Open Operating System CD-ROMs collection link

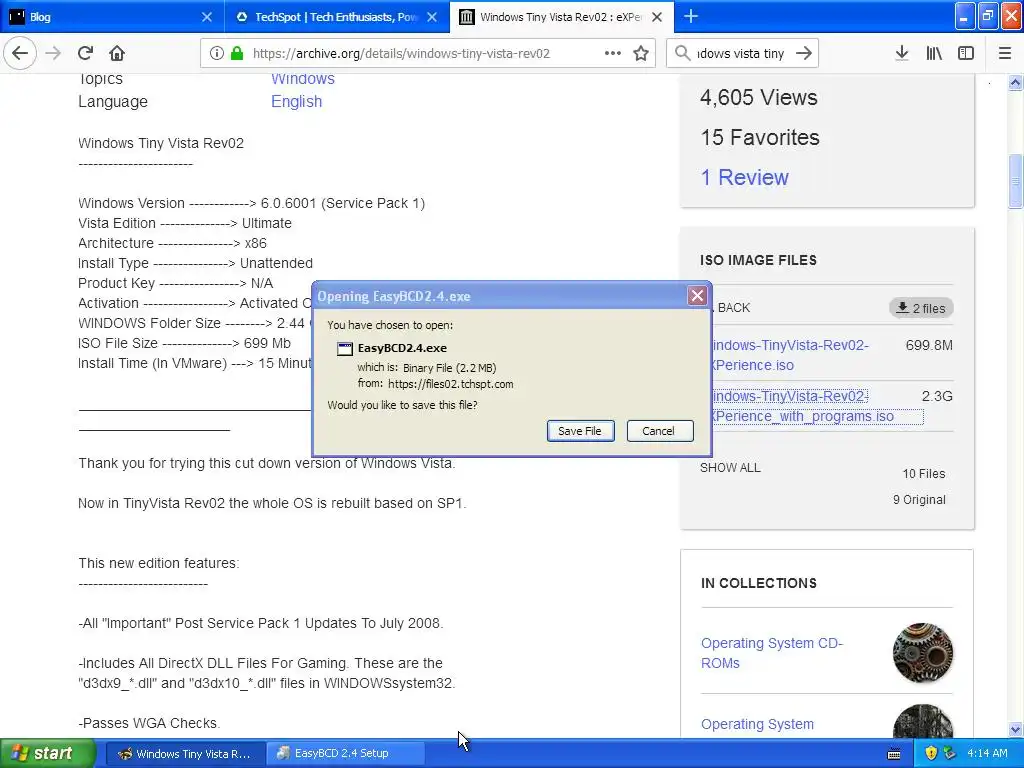[x=772, y=653]
